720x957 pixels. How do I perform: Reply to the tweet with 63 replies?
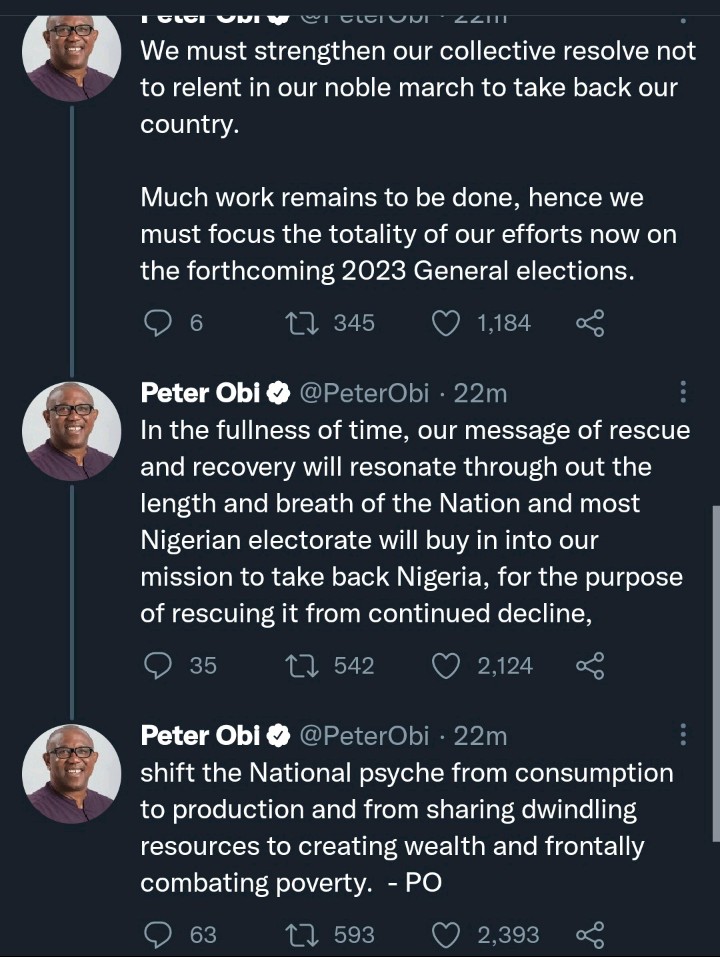[x=158, y=935]
